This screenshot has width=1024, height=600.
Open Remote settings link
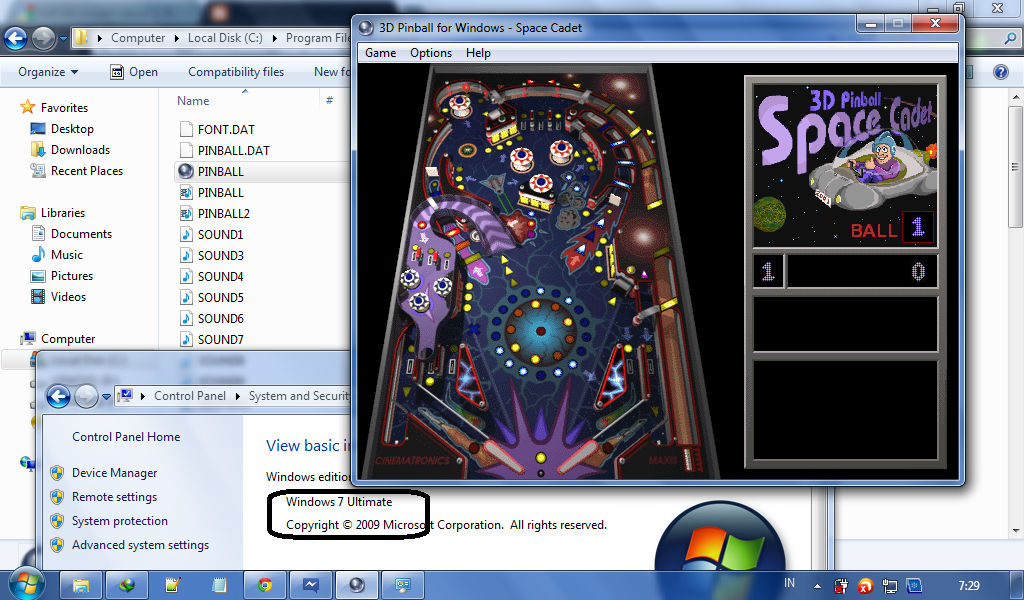(114, 497)
